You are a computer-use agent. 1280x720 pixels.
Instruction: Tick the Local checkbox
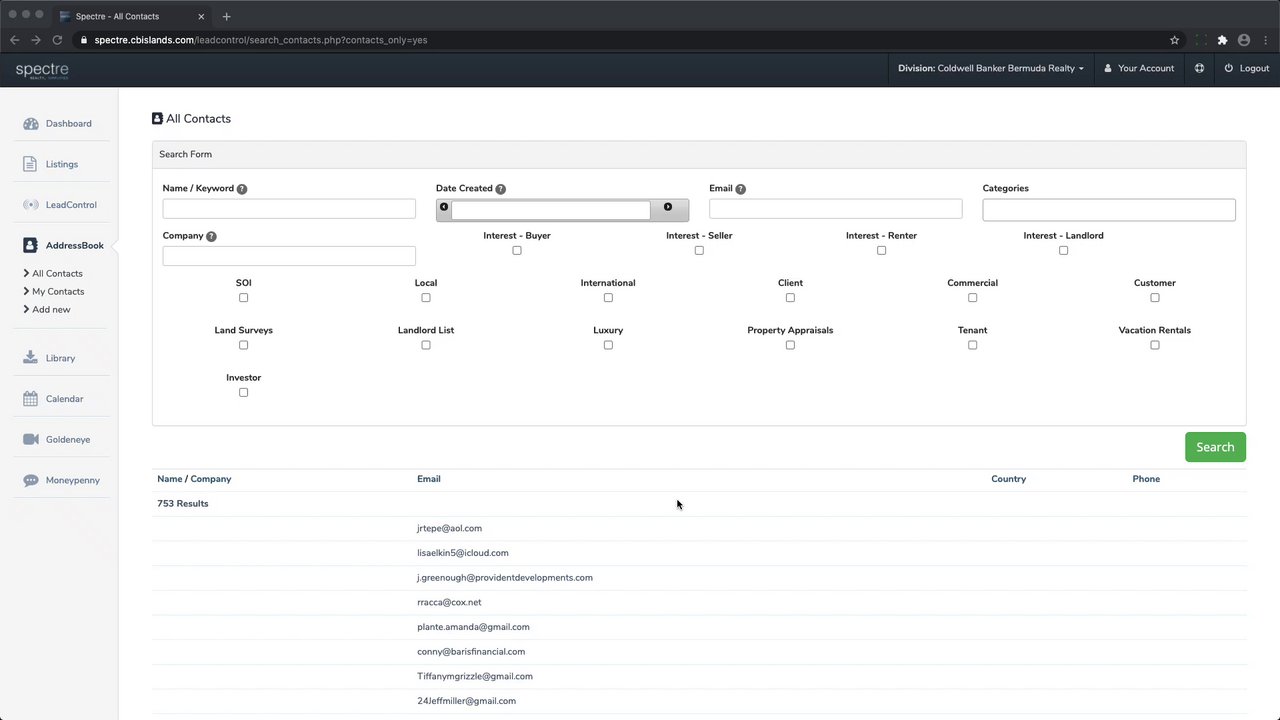426,297
